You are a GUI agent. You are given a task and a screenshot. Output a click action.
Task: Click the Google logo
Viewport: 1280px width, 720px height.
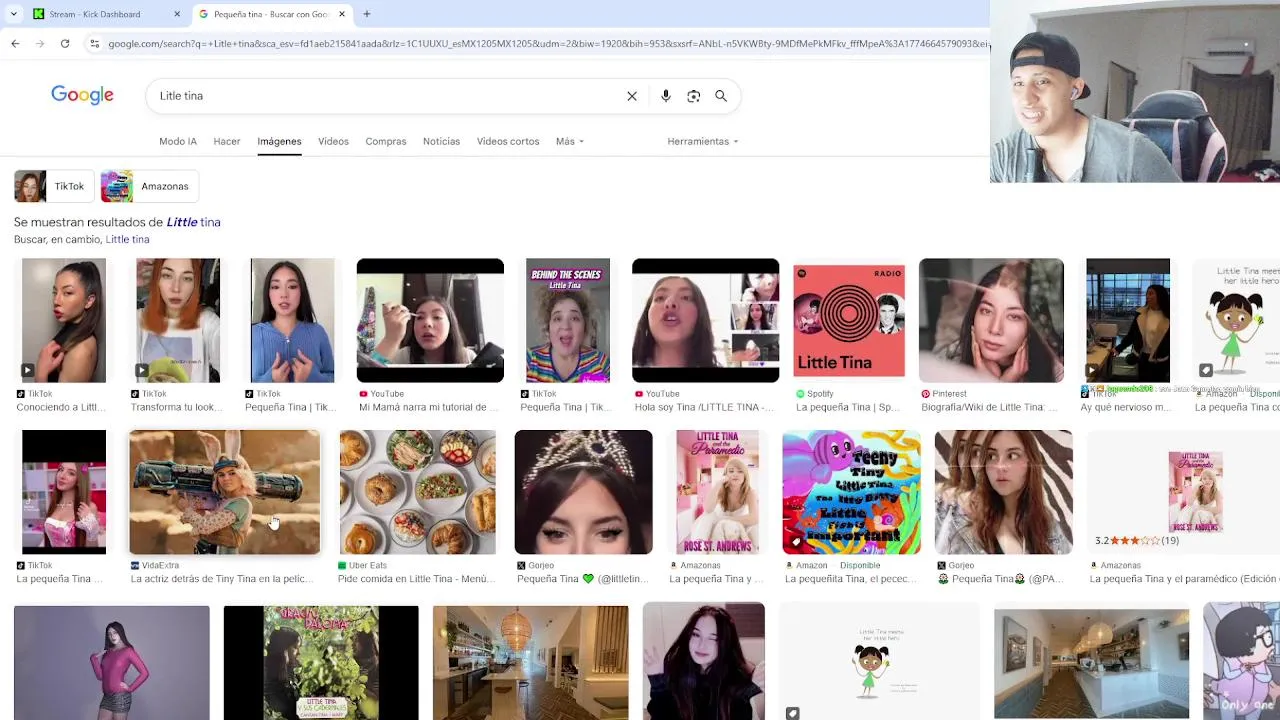coord(82,95)
